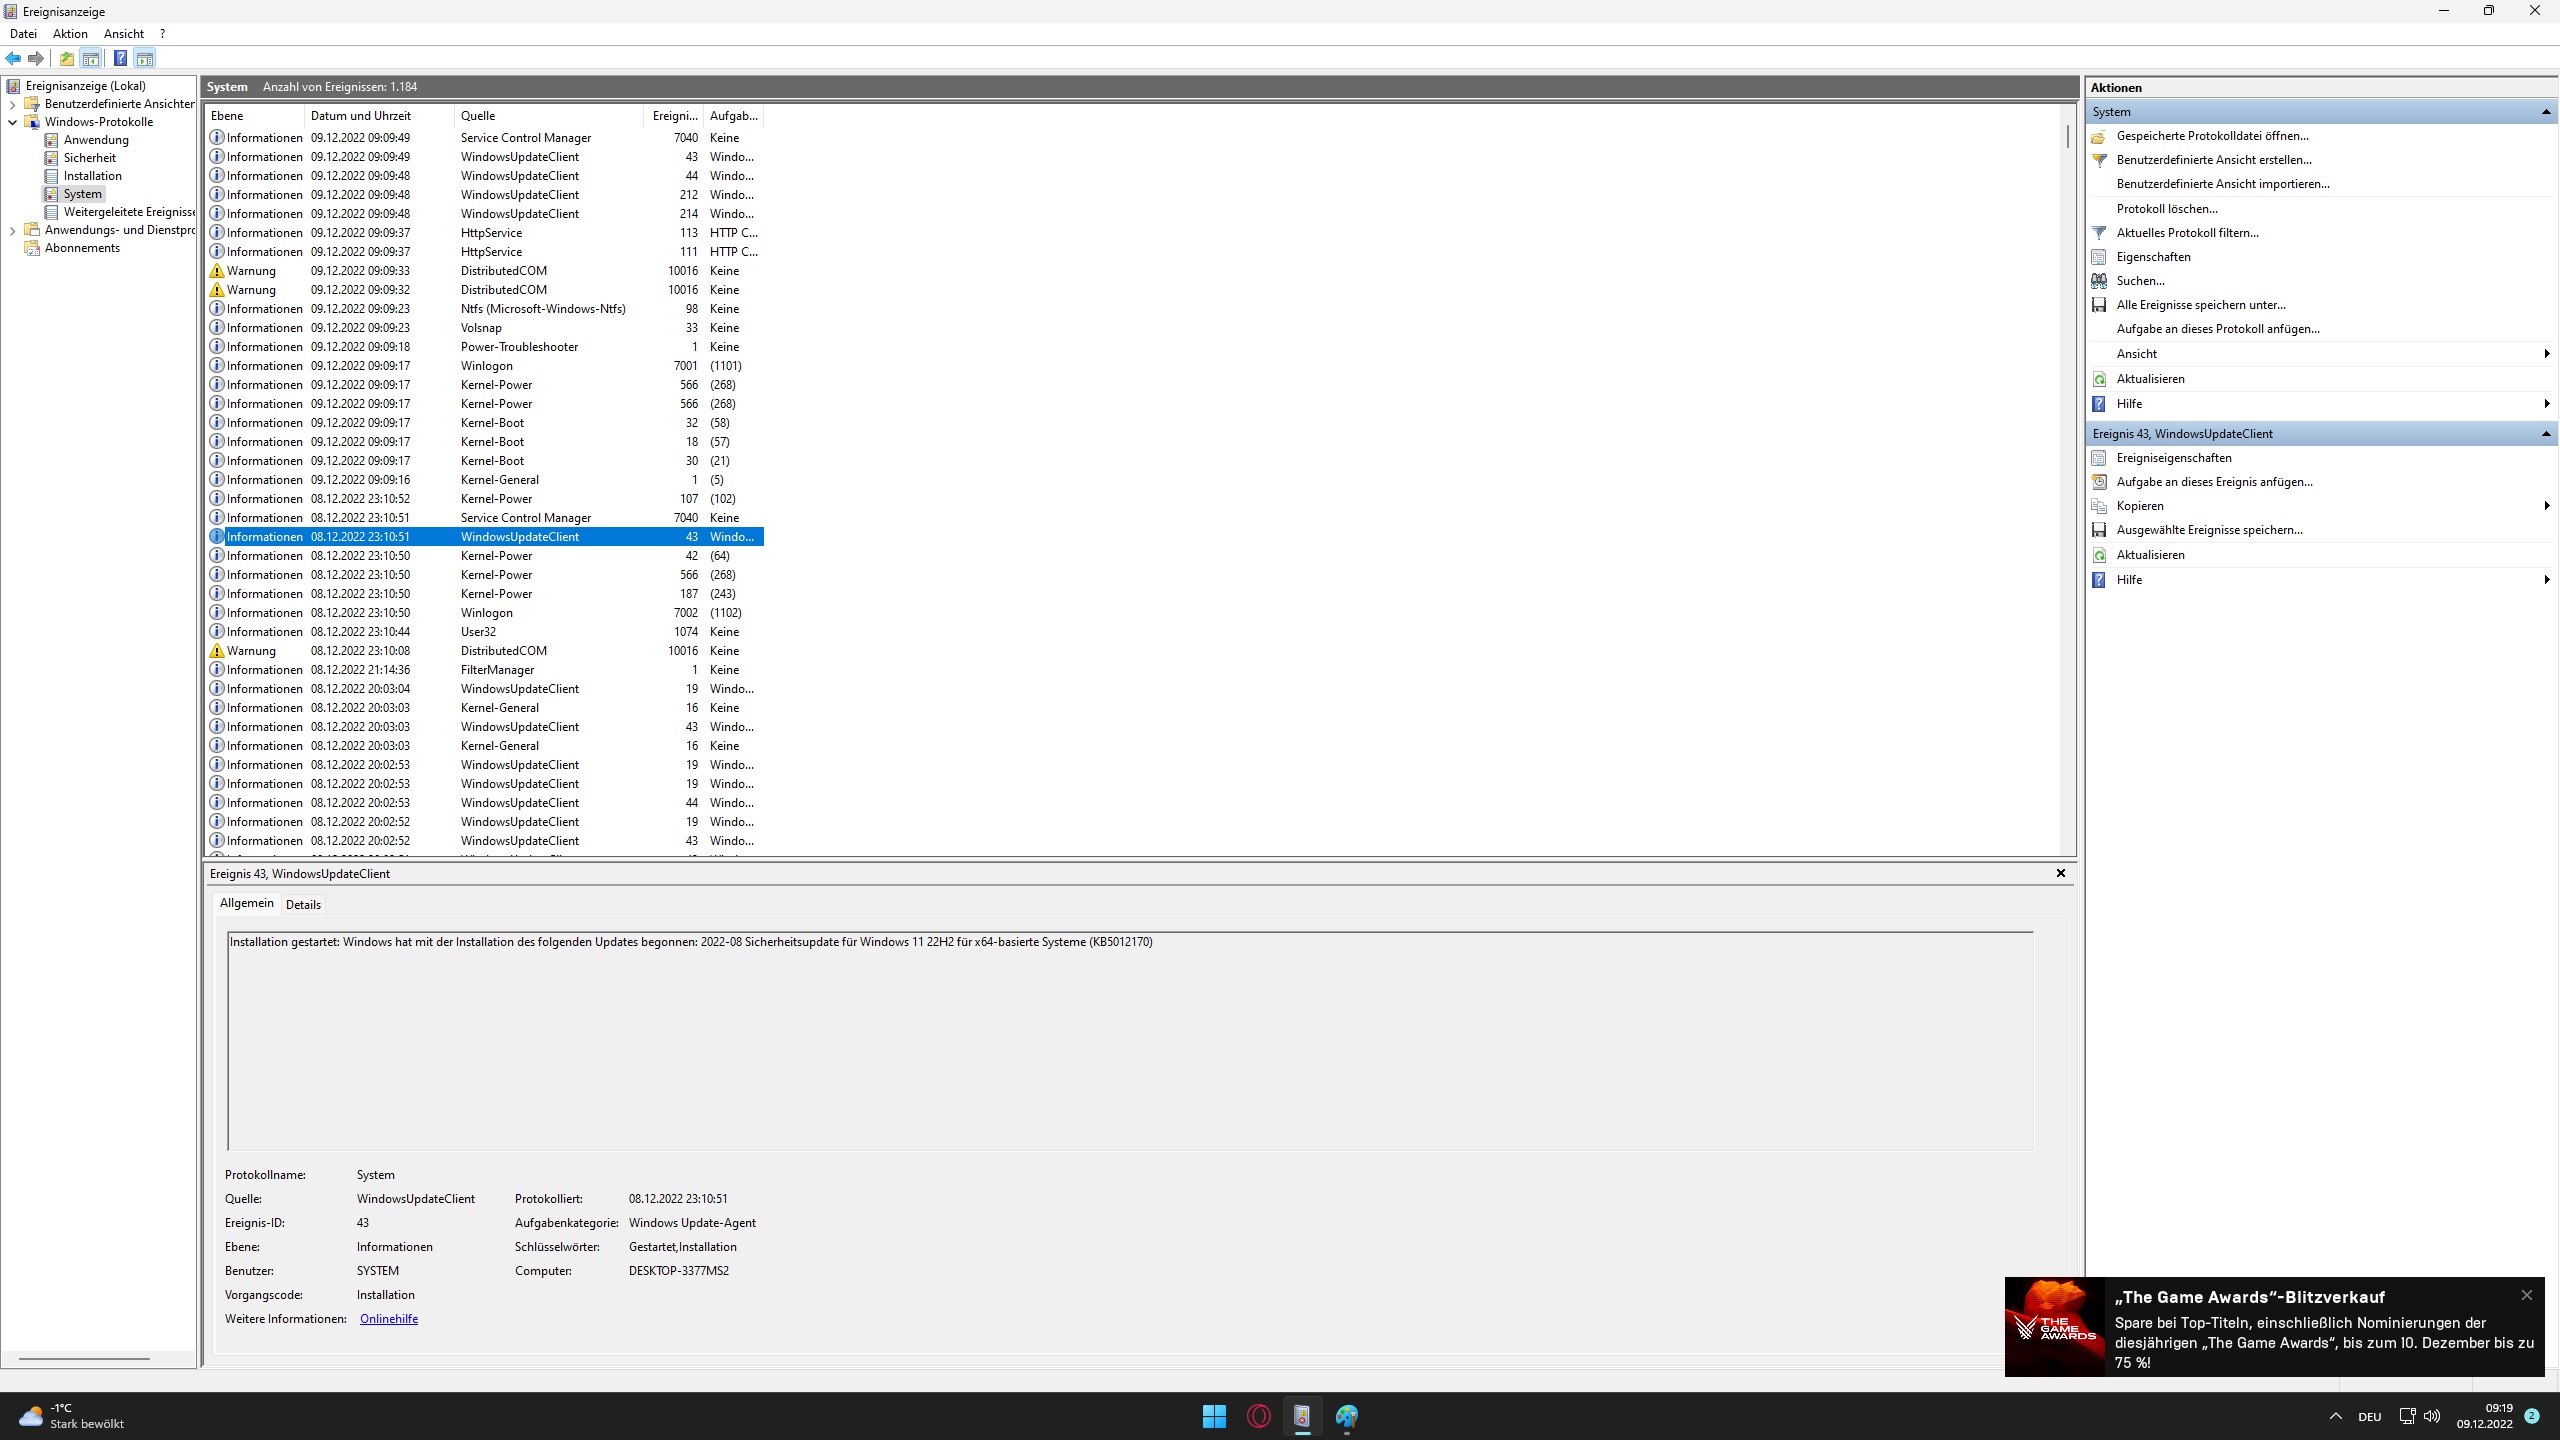Image resolution: width=2560 pixels, height=1440 pixels.
Task: Click the binoculars icon for 'Suchen...'
Action: click(2099, 281)
